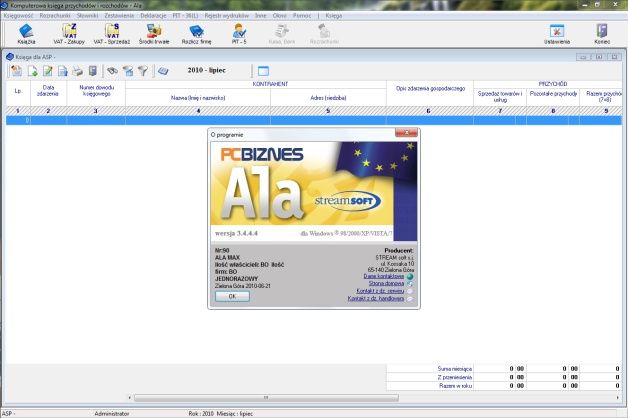Click the Adres (siedziba) column header

click(328, 98)
